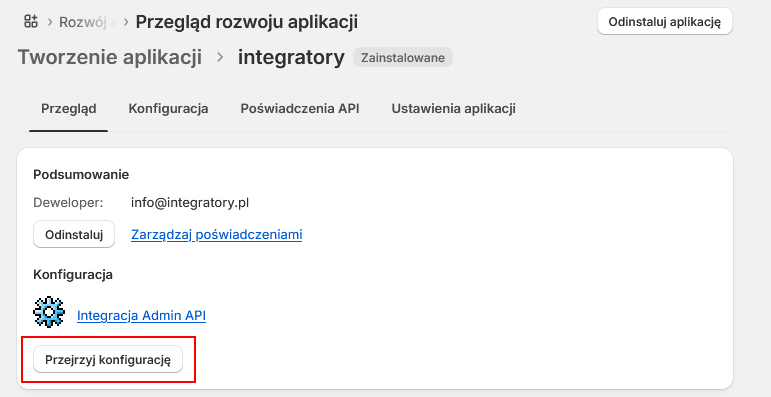
Task: Click the chevron after the apps icon
Action: tap(50, 22)
